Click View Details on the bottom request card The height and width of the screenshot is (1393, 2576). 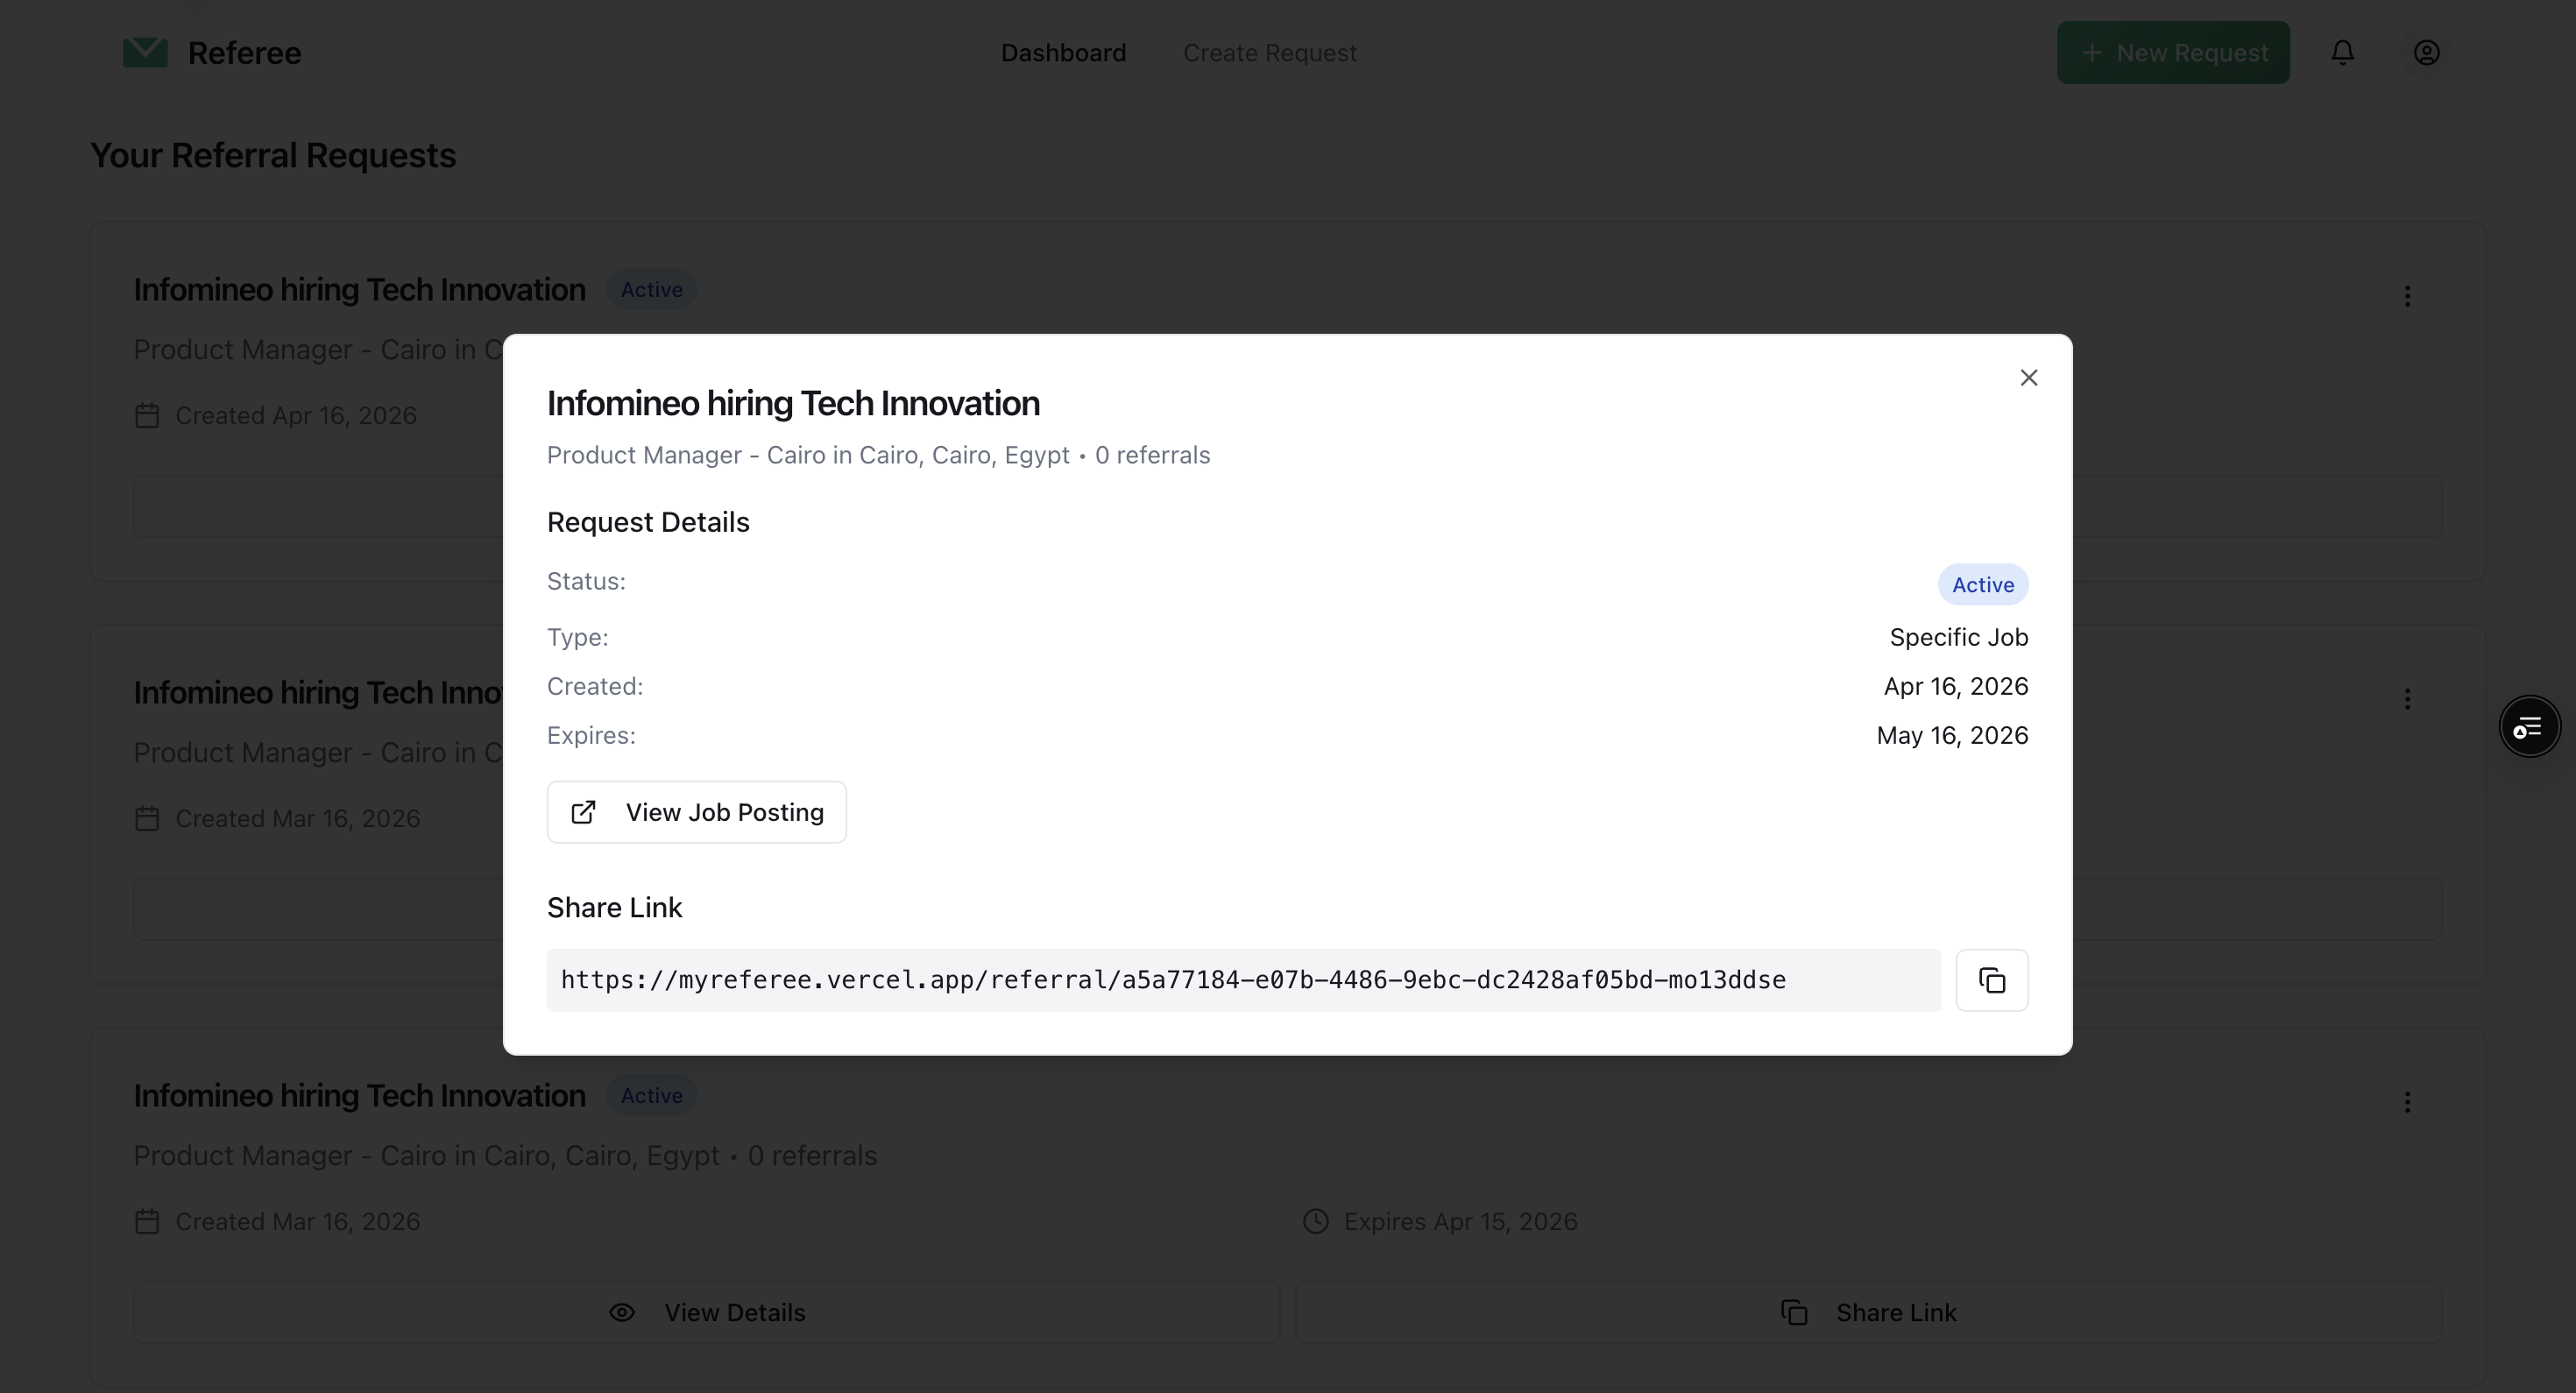(706, 1312)
